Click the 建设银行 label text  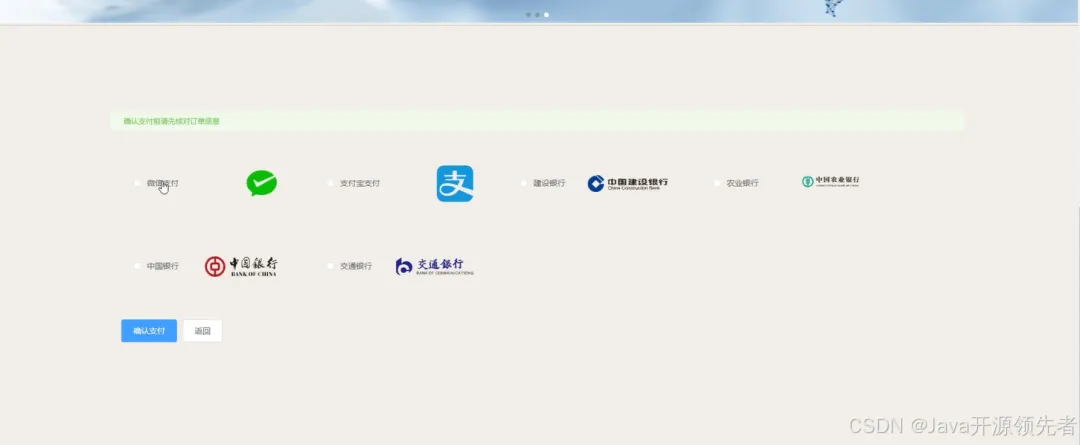tap(550, 183)
